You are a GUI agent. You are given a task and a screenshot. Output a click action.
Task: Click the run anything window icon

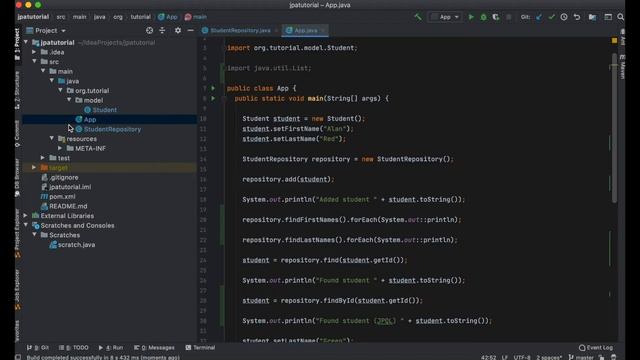coord(608,17)
